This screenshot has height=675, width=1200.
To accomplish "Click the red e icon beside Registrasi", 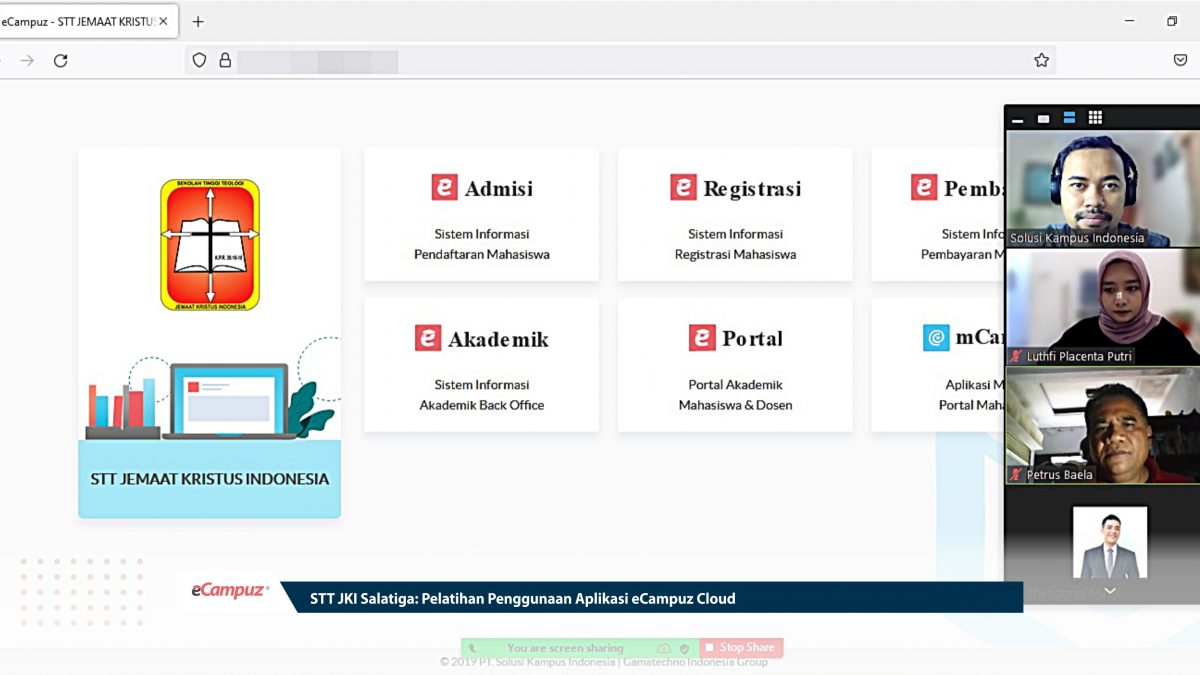I will click(x=683, y=187).
